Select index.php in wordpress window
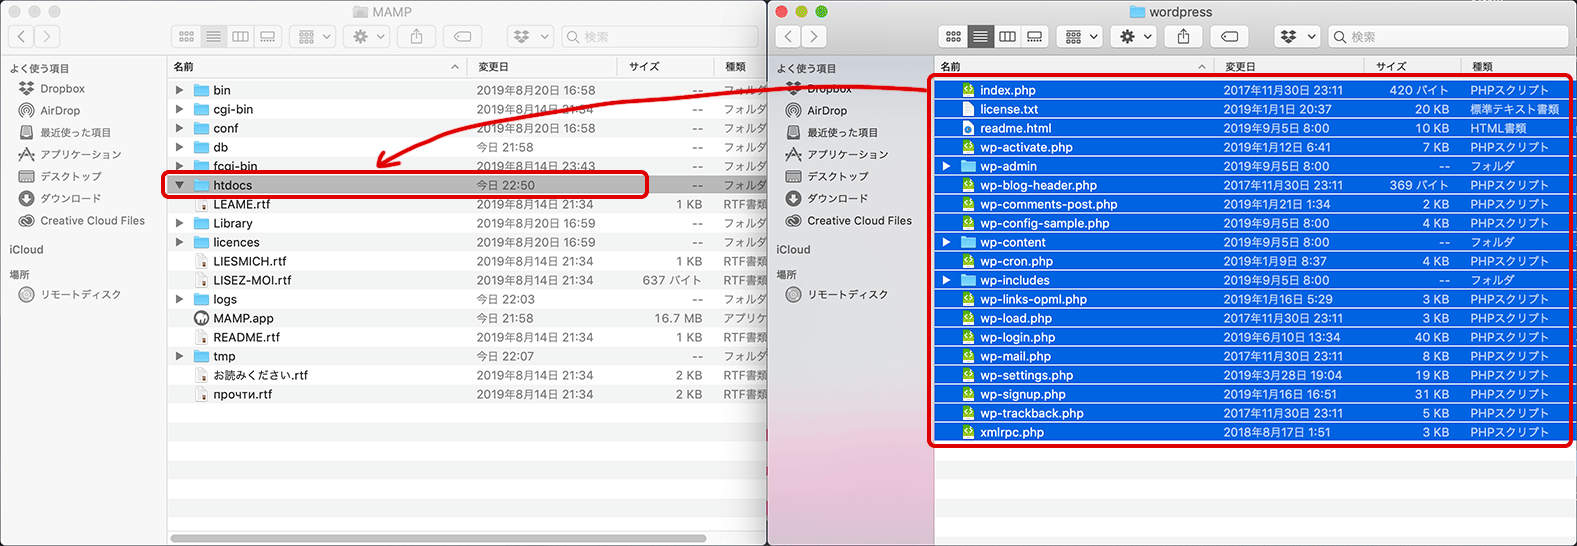 pos(1252,90)
